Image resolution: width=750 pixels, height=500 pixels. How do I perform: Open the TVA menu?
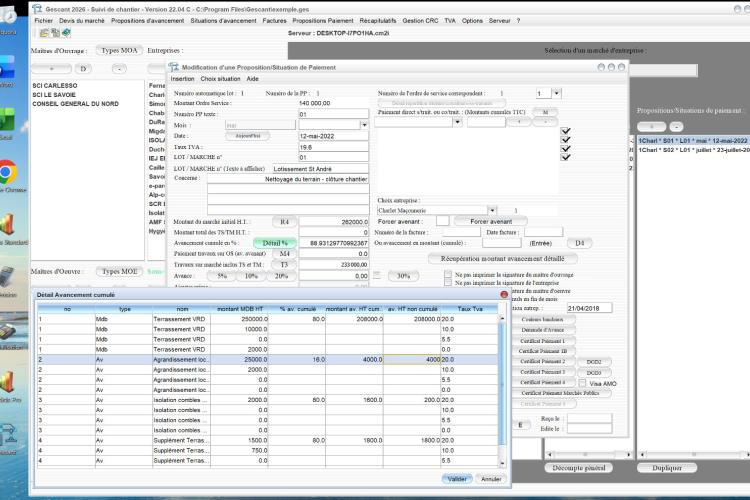tap(450, 21)
